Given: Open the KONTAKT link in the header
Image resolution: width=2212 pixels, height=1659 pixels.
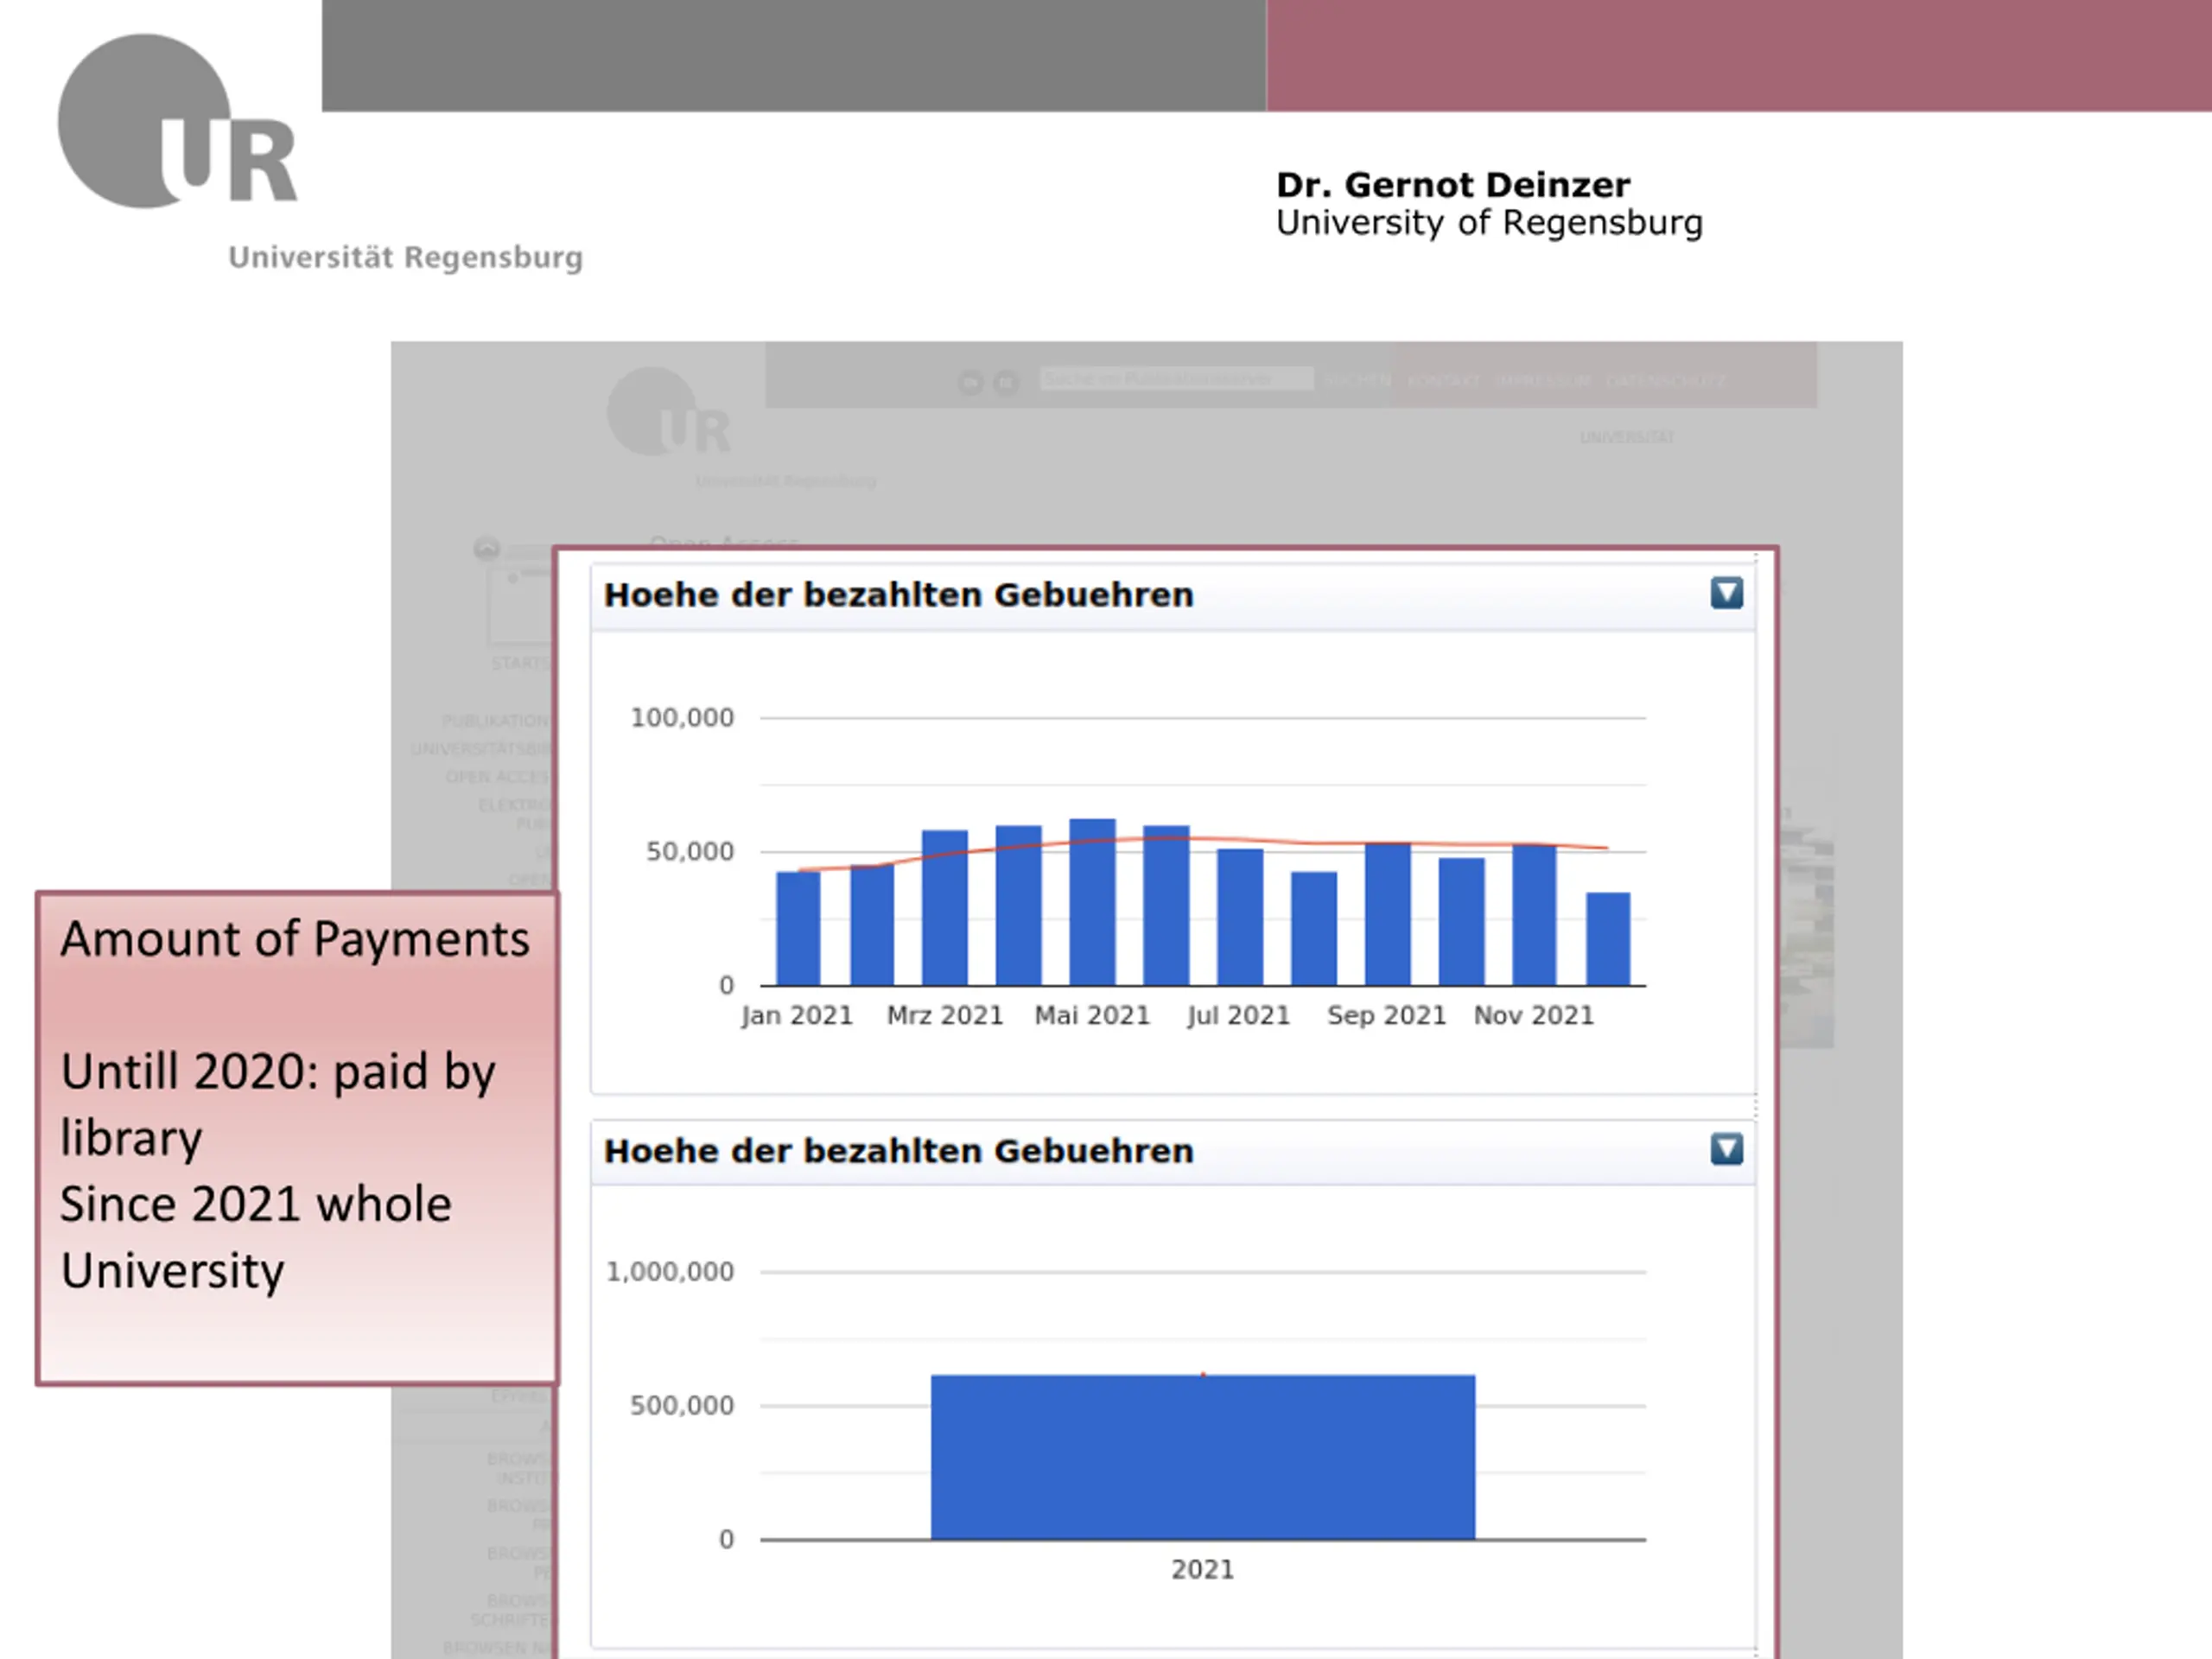Looking at the screenshot, I should 1443,380.
